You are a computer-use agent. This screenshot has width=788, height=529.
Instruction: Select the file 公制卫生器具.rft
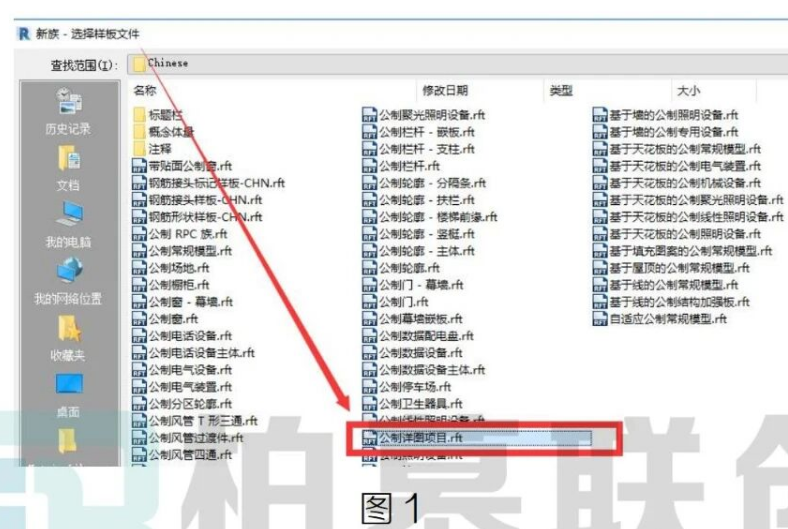413,404
